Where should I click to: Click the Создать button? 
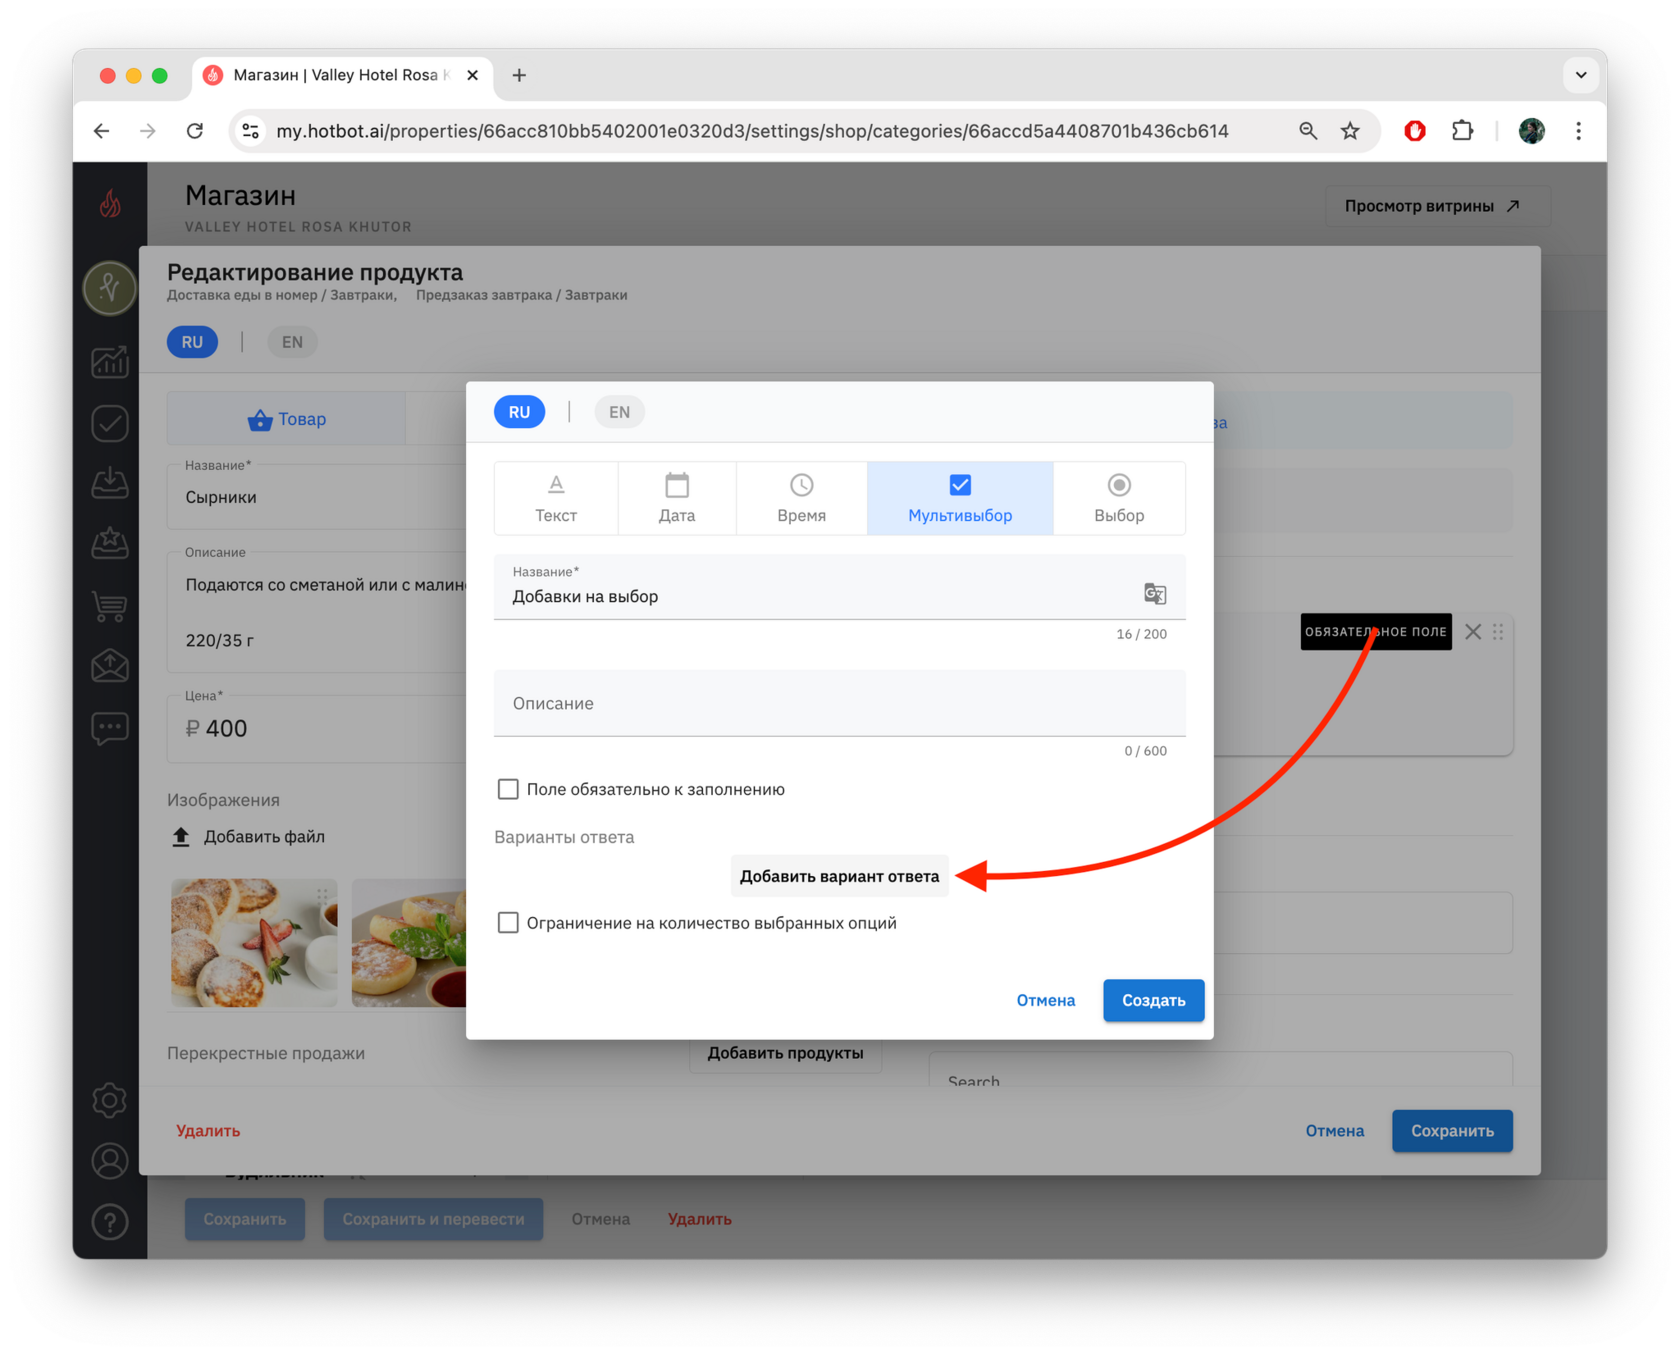pyautogui.click(x=1154, y=1000)
